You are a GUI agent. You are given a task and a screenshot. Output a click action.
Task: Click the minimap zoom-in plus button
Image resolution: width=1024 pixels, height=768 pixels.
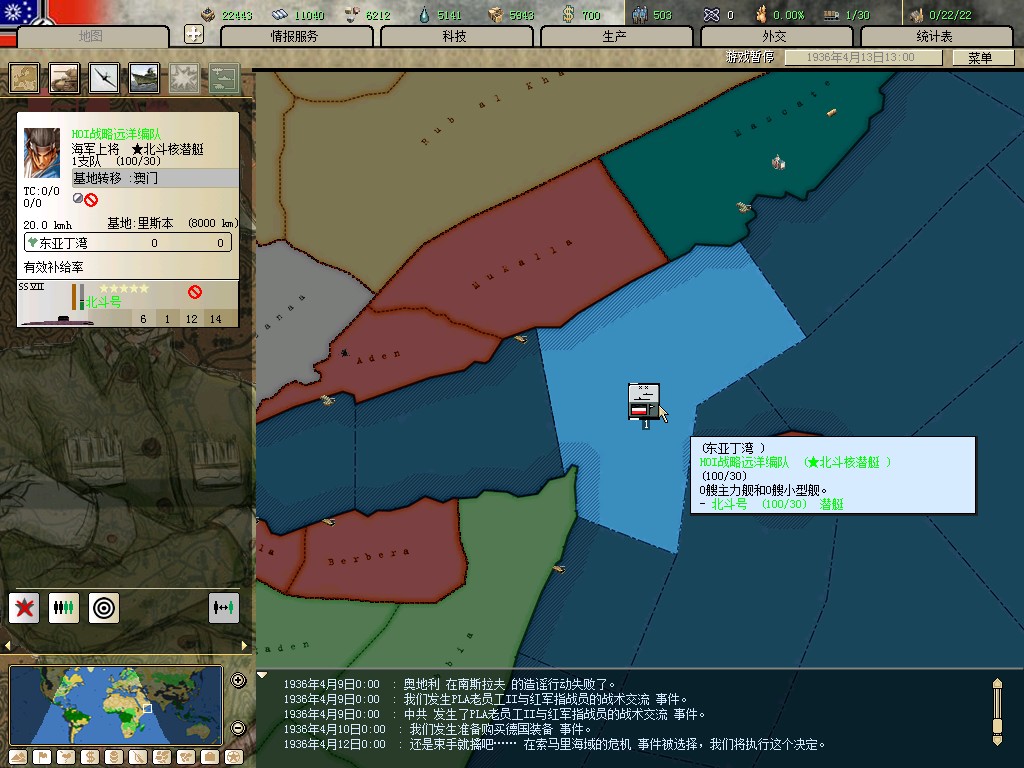coord(238,681)
